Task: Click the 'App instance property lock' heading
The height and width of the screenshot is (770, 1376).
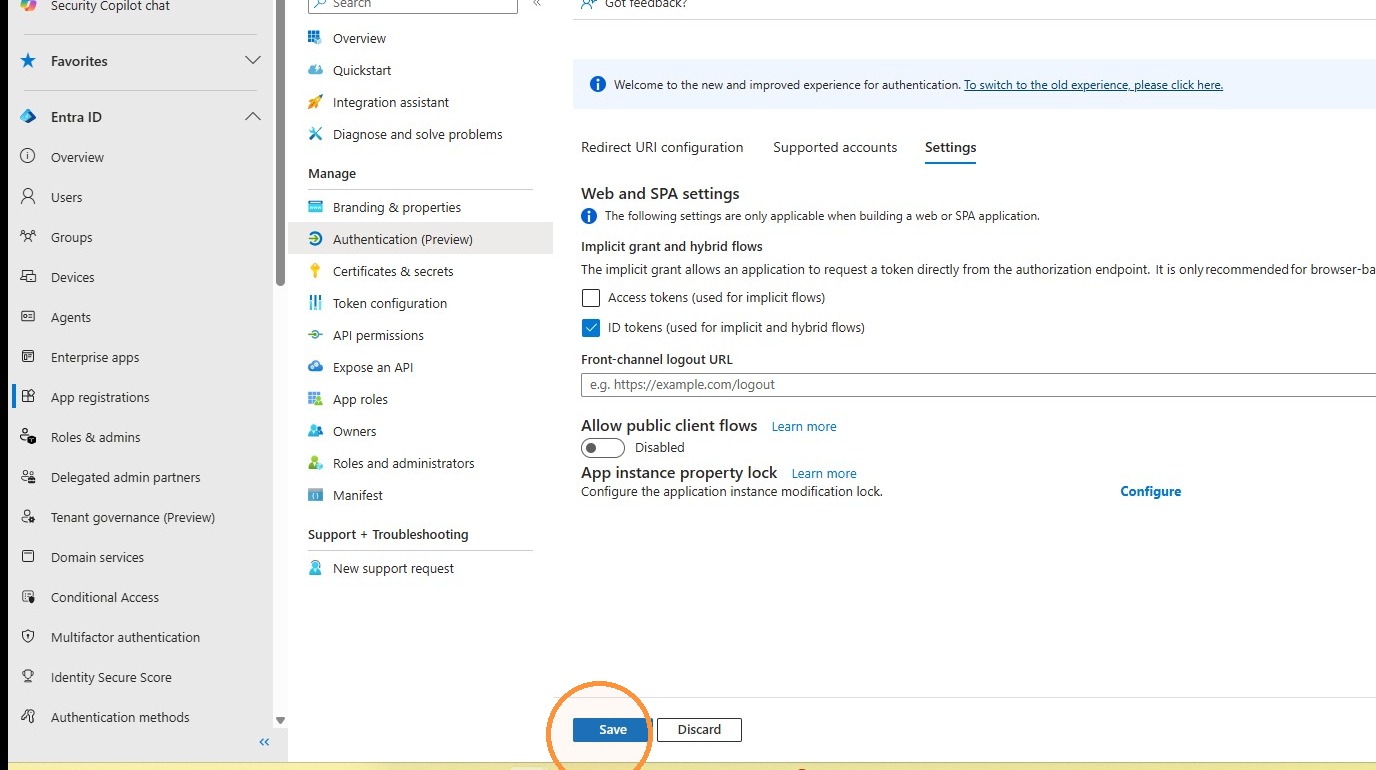Action: [679, 473]
